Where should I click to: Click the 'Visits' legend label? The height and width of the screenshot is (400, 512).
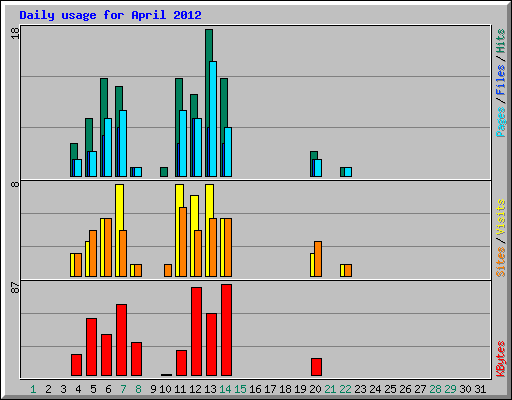point(500,218)
